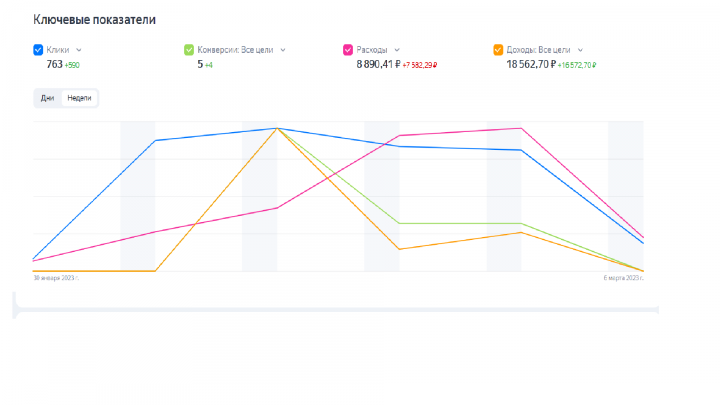Click the 30 января 2023 axis label

pos(54,278)
